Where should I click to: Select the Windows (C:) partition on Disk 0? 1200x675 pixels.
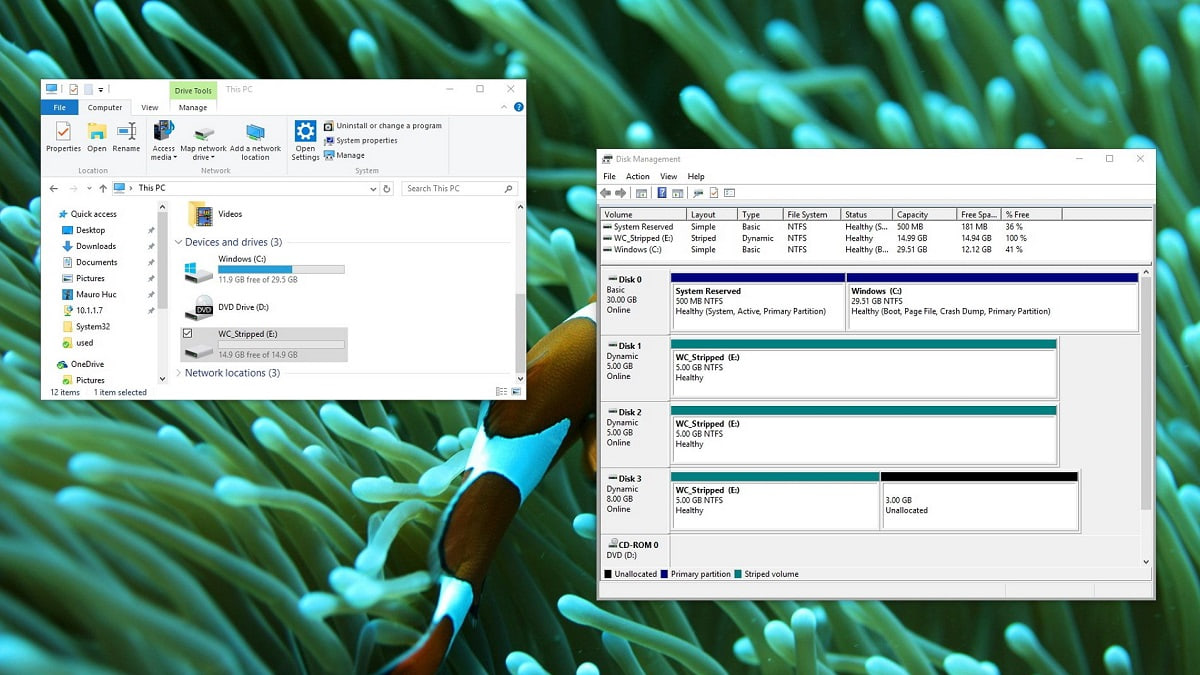point(992,301)
